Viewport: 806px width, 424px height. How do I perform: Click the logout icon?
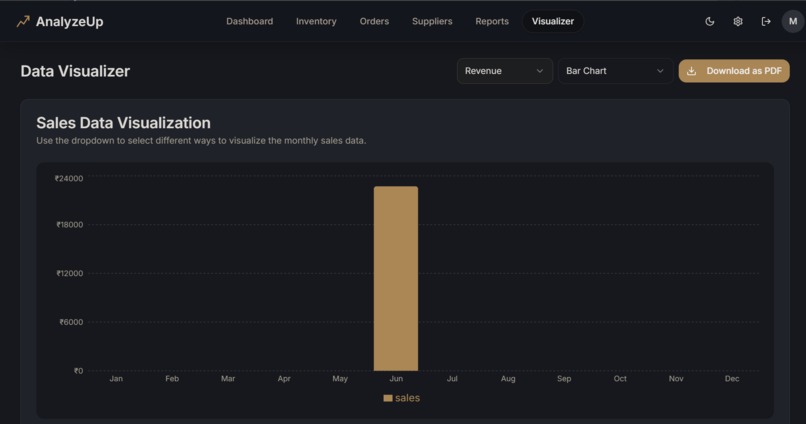point(766,22)
